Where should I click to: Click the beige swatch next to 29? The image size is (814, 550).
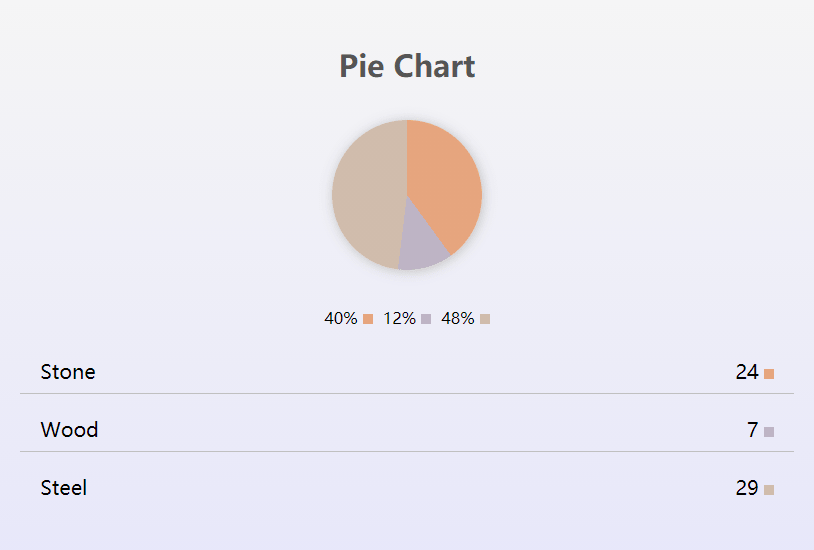point(769,490)
